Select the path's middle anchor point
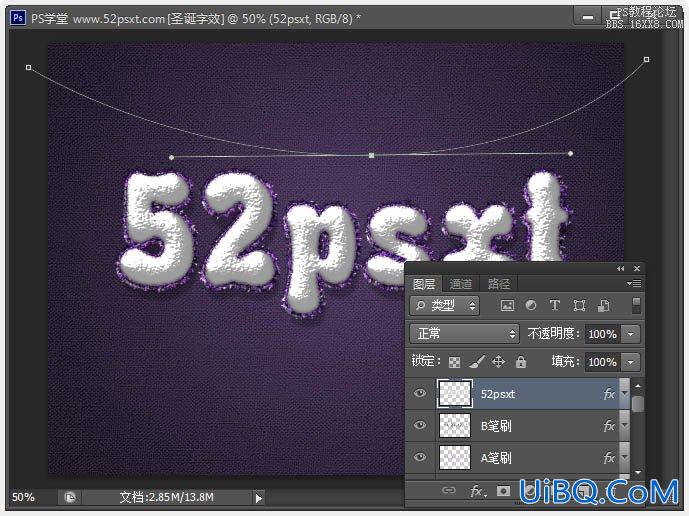The width and height of the screenshot is (689, 516). (x=371, y=156)
